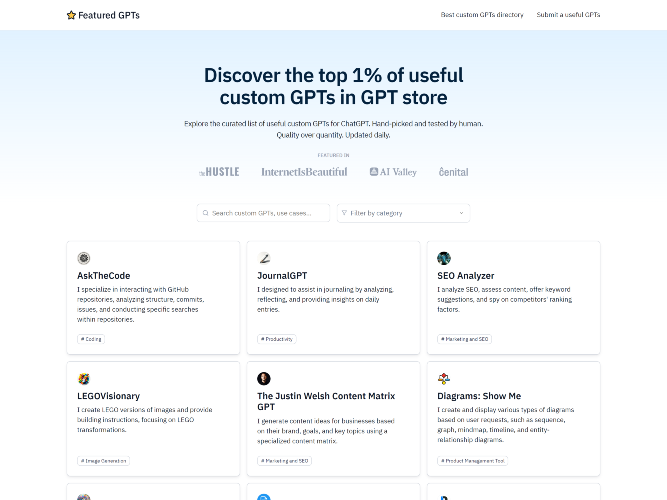Open the Filter by category dropdown
Screen dimensions: 667x500
pyautogui.click(x=403, y=213)
